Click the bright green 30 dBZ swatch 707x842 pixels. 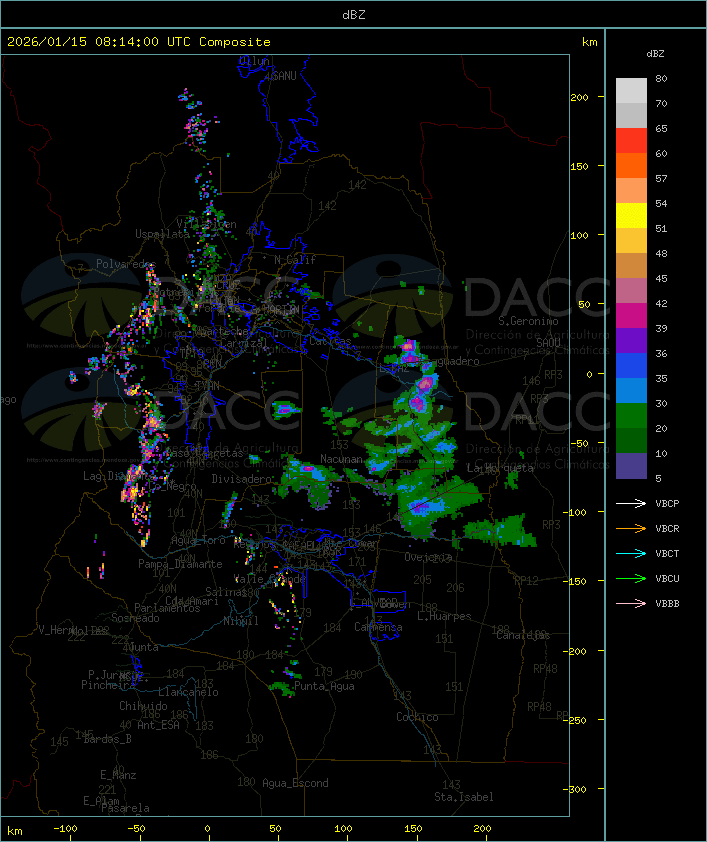pos(631,415)
